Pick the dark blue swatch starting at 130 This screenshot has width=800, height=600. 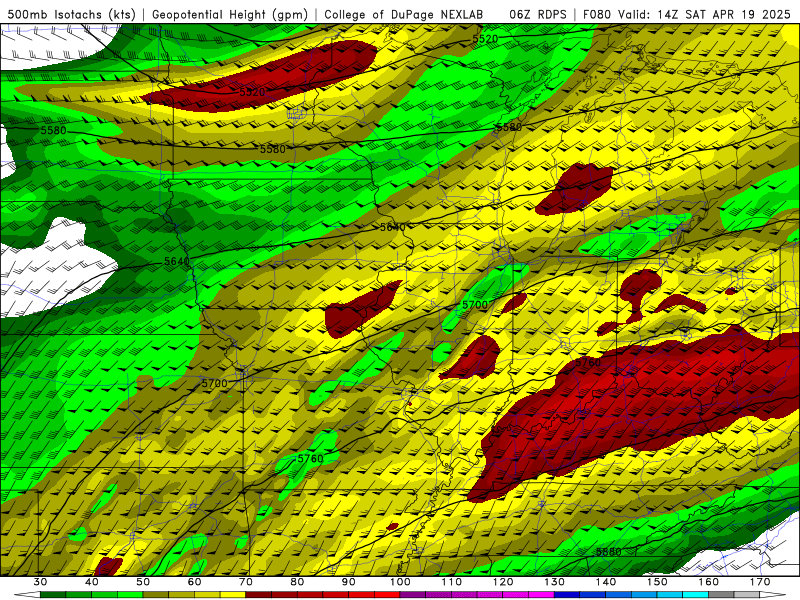pos(567,595)
